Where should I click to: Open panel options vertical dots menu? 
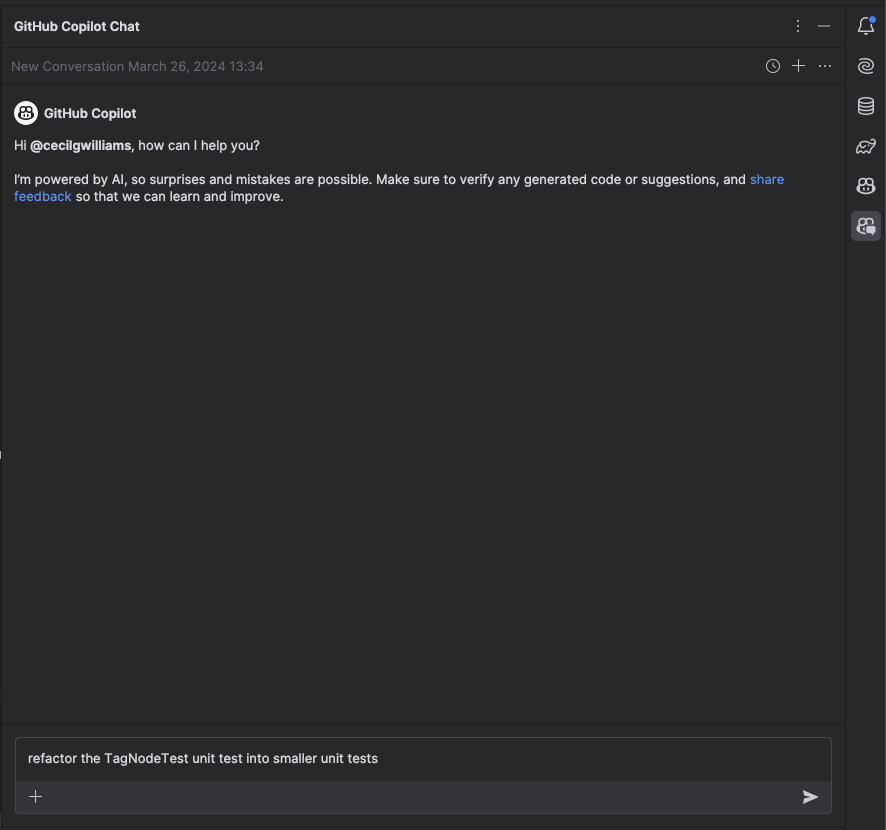(797, 26)
